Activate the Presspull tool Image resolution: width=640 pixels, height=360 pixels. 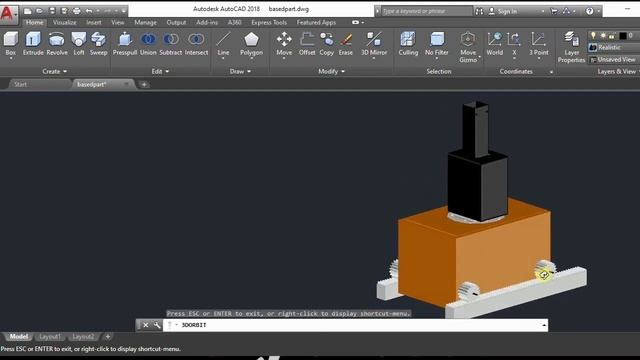[x=124, y=44]
